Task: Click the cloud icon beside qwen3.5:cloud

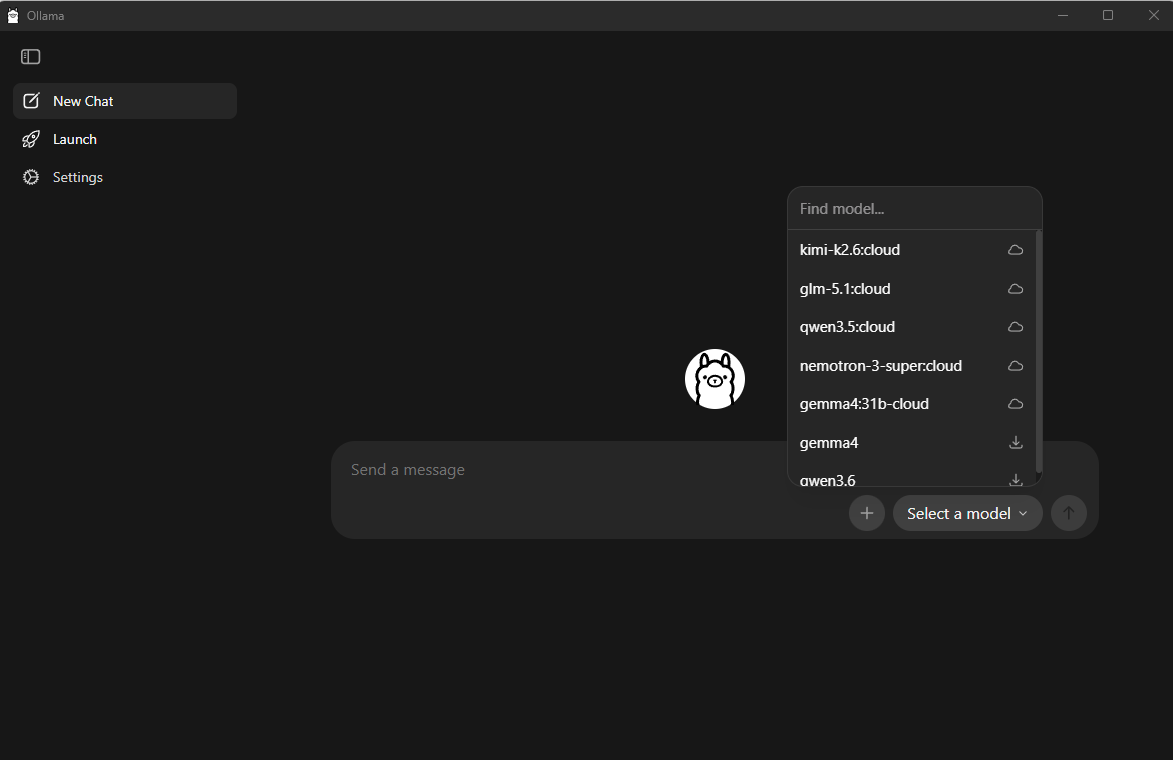Action: (x=1015, y=327)
